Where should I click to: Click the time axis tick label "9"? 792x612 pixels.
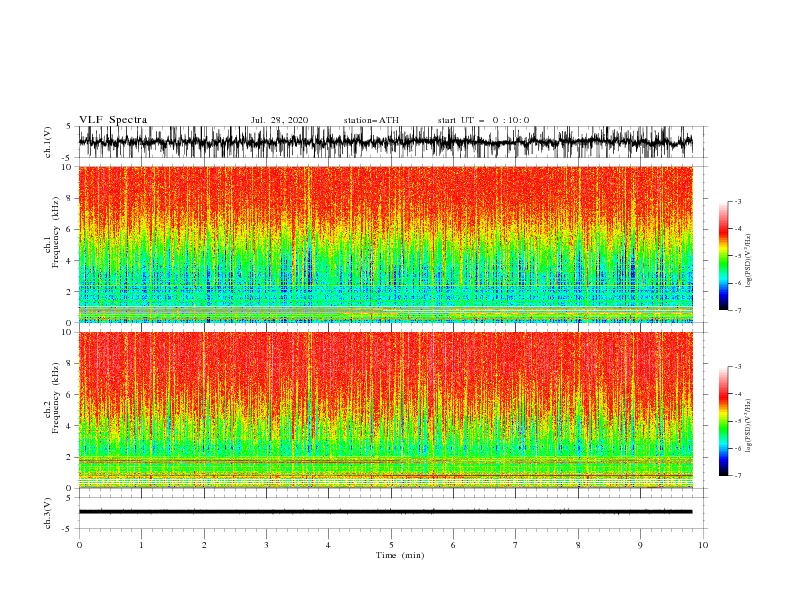640,545
